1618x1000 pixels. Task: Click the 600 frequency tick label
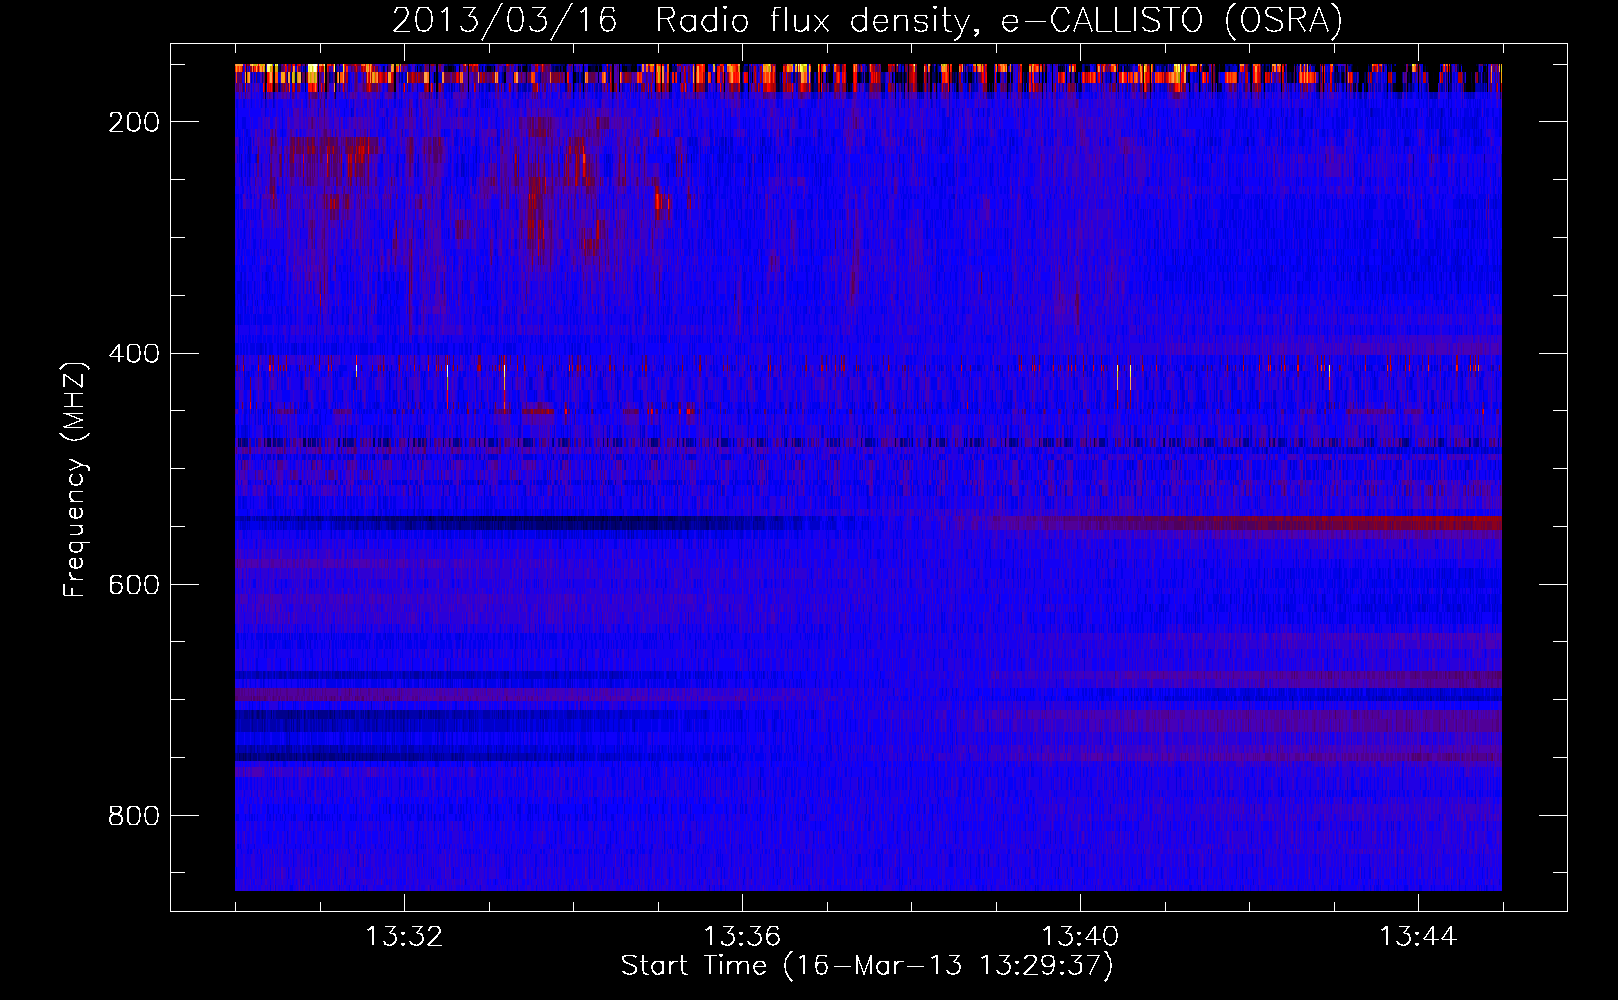133,585
